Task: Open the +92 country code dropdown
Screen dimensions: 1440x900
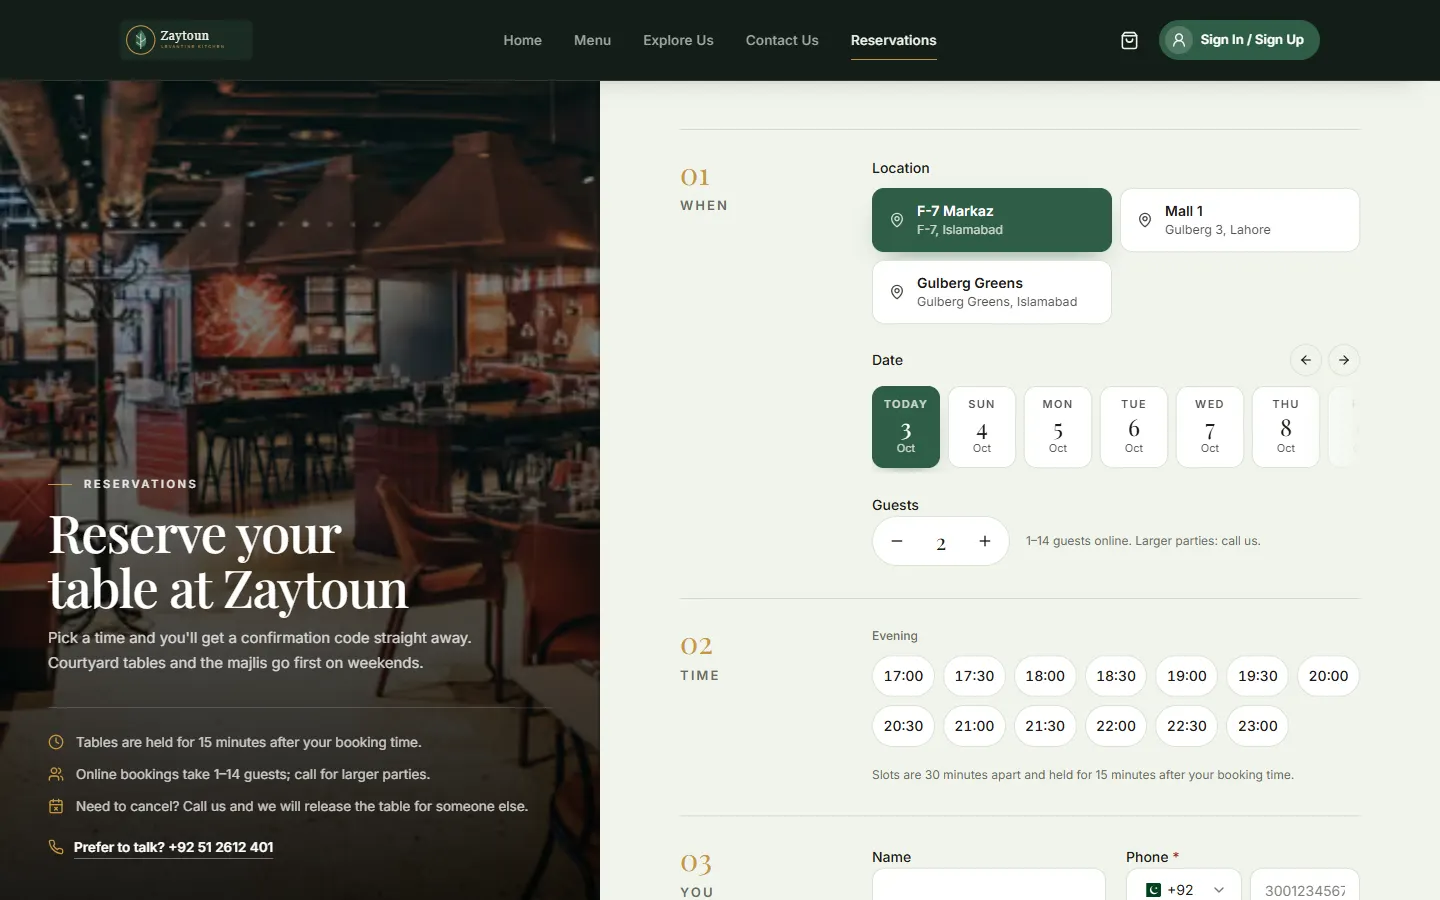Action: point(1184,889)
